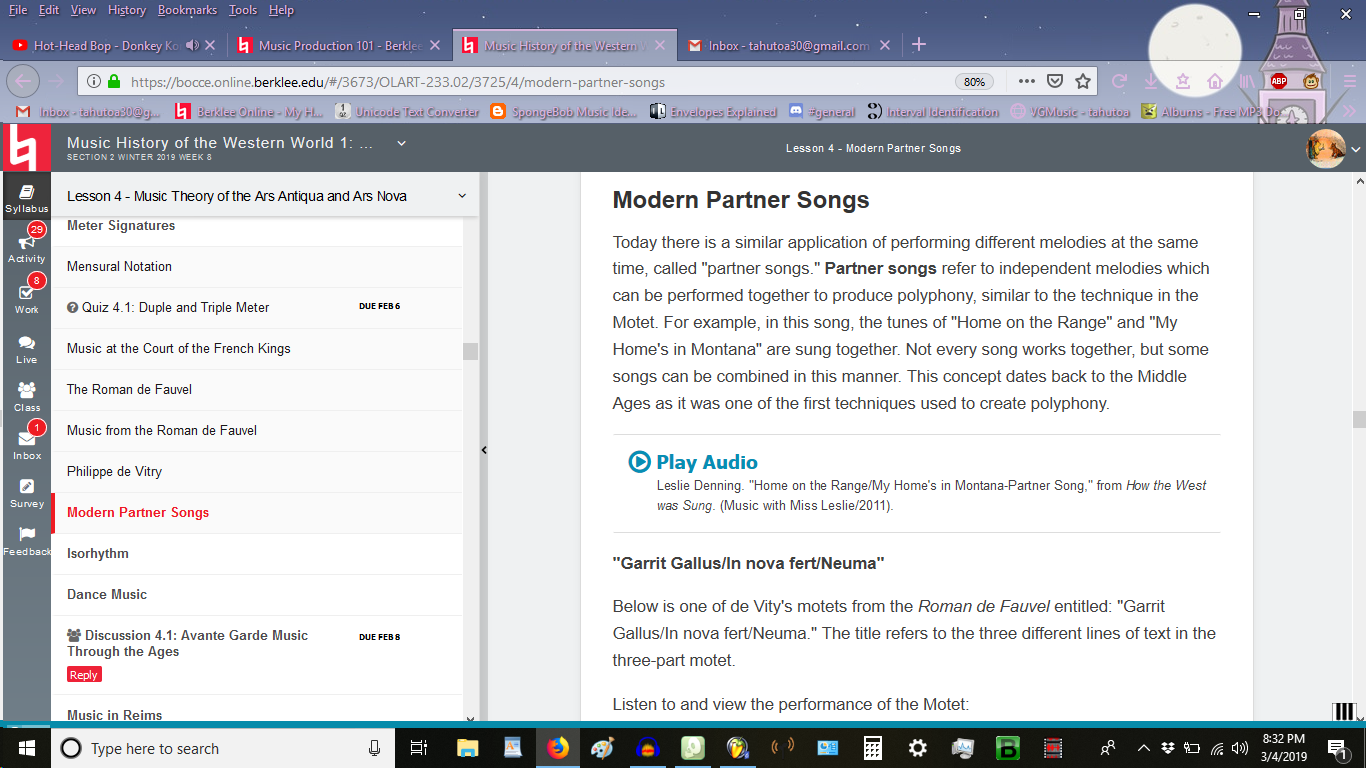This screenshot has width=1366, height=768.
Task: Mute the Hot-Head Bop tab audio
Action: click(193, 45)
